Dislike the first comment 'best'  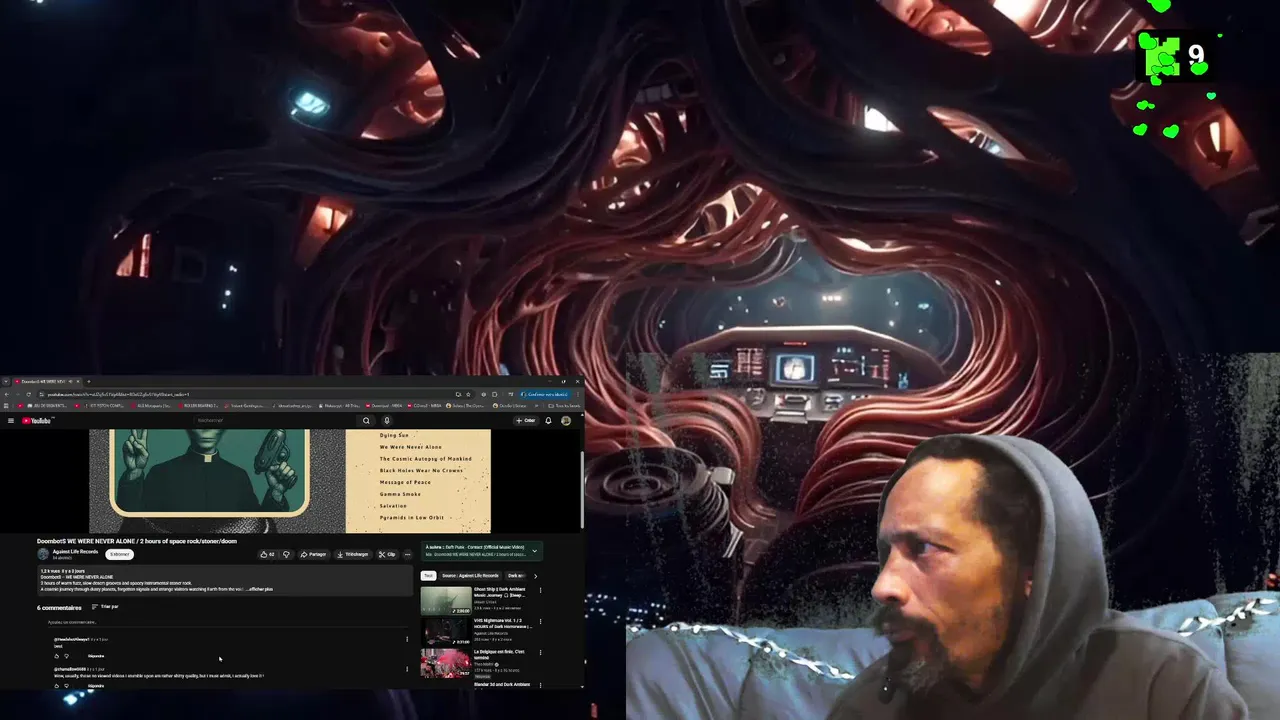tap(67, 656)
